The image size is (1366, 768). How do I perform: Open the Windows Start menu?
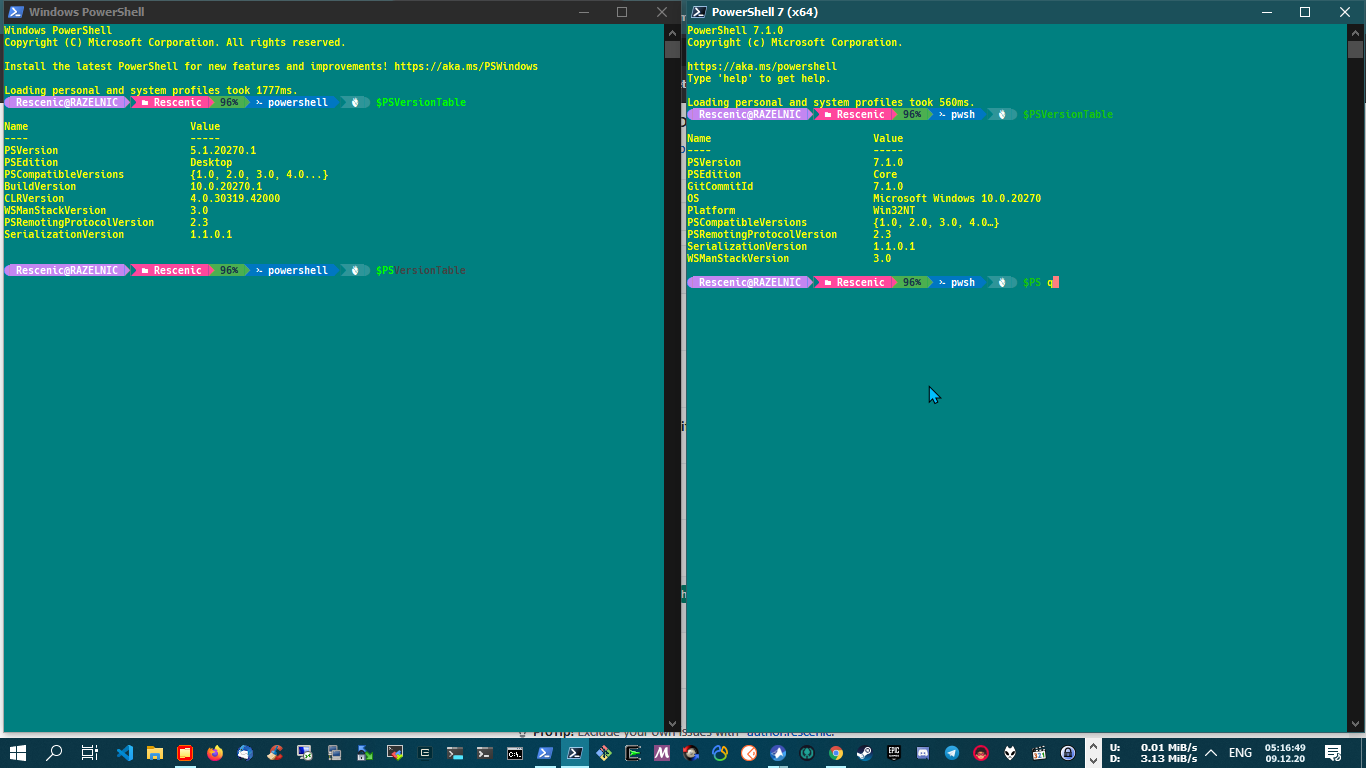pyautogui.click(x=17, y=753)
